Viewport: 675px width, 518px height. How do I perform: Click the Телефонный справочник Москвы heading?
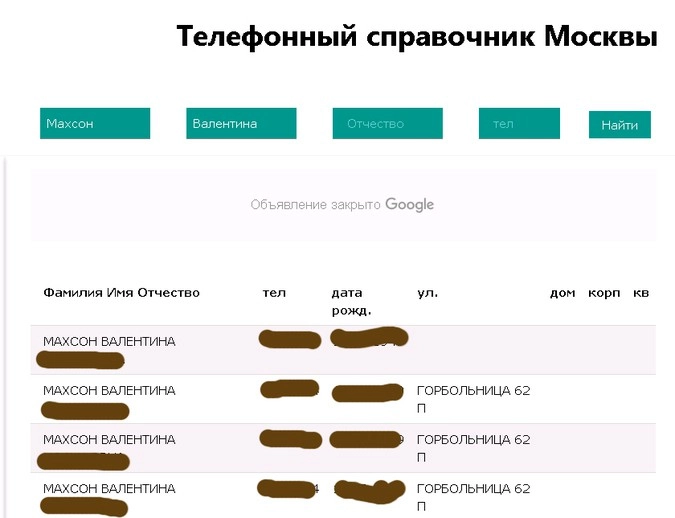[x=416, y=36]
